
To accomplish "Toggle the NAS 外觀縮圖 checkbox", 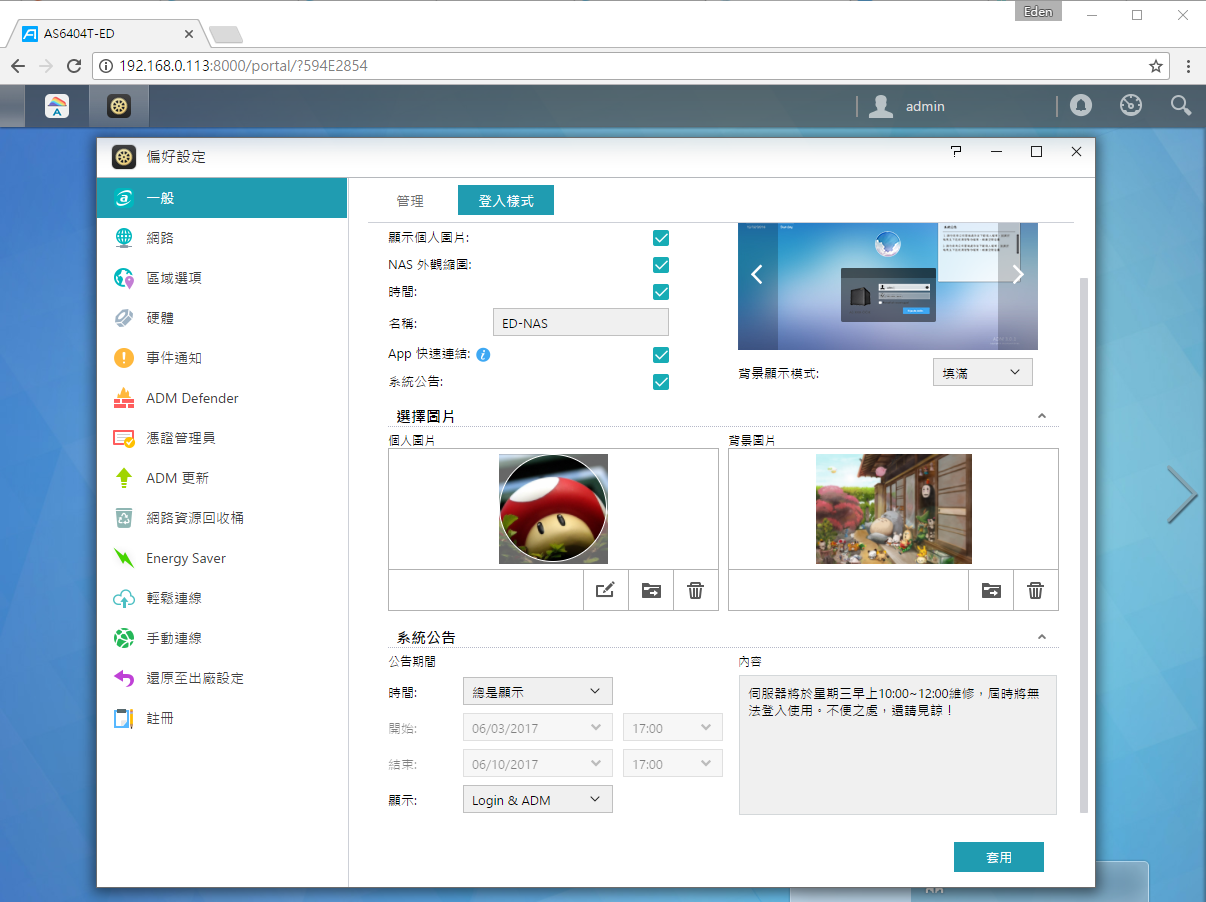I will [x=661, y=265].
